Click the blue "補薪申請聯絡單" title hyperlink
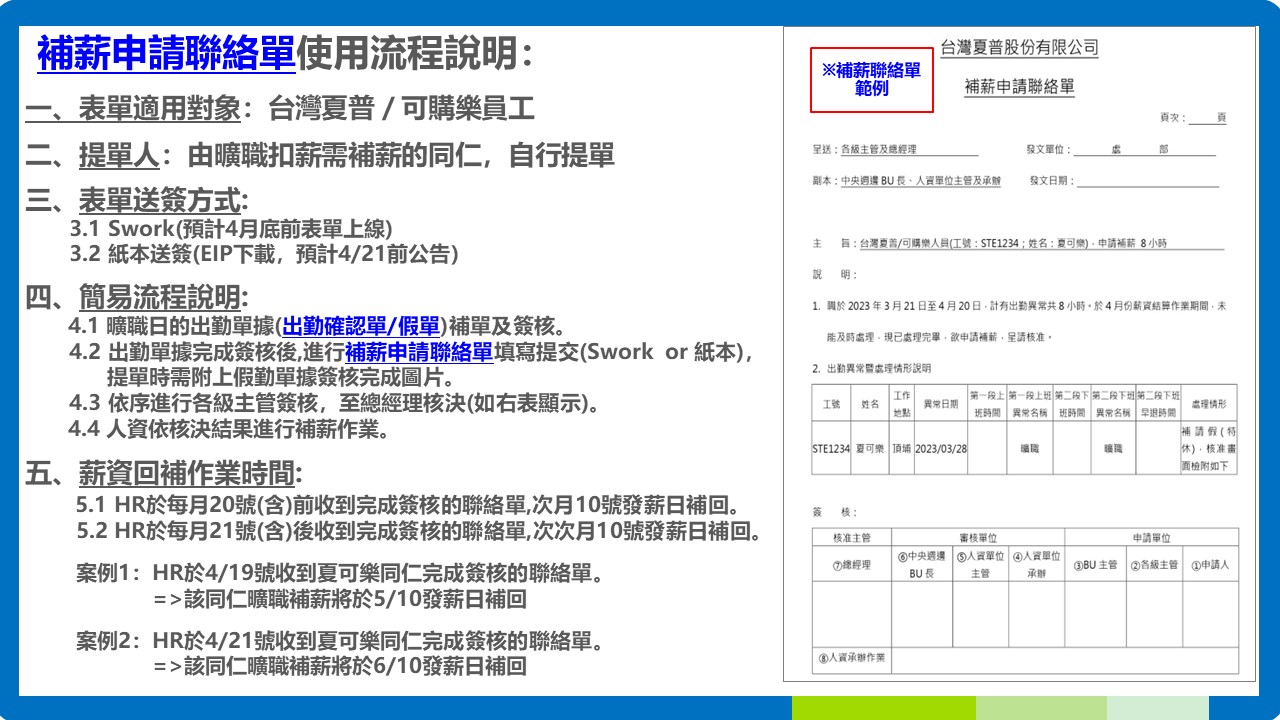This screenshot has height=720, width=1280. (166, 54)
